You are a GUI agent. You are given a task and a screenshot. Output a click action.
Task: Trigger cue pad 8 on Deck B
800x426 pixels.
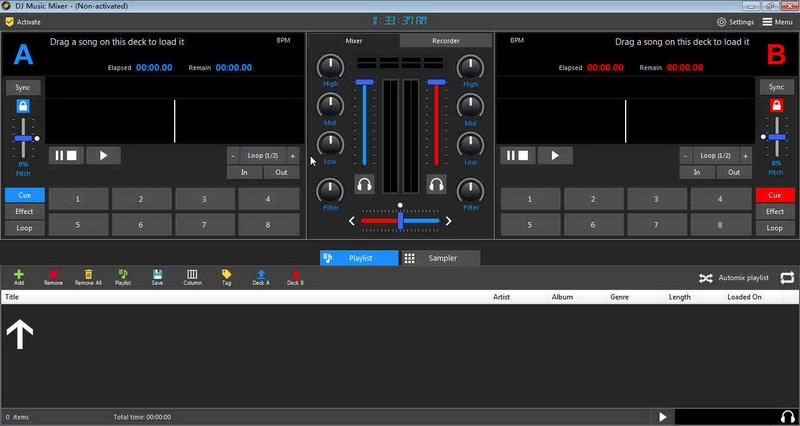[x=720, y=224]
